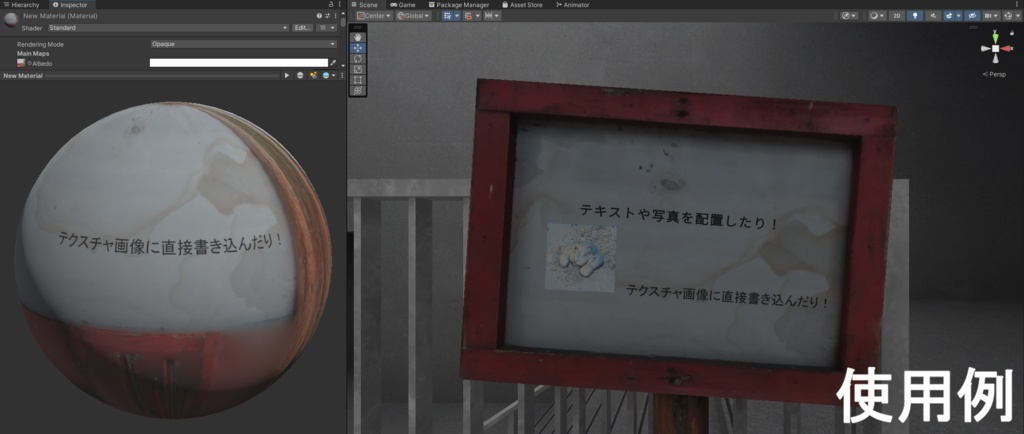Click the scene audio toggle icon
The image size is (1024, 434).
point(933,16)
